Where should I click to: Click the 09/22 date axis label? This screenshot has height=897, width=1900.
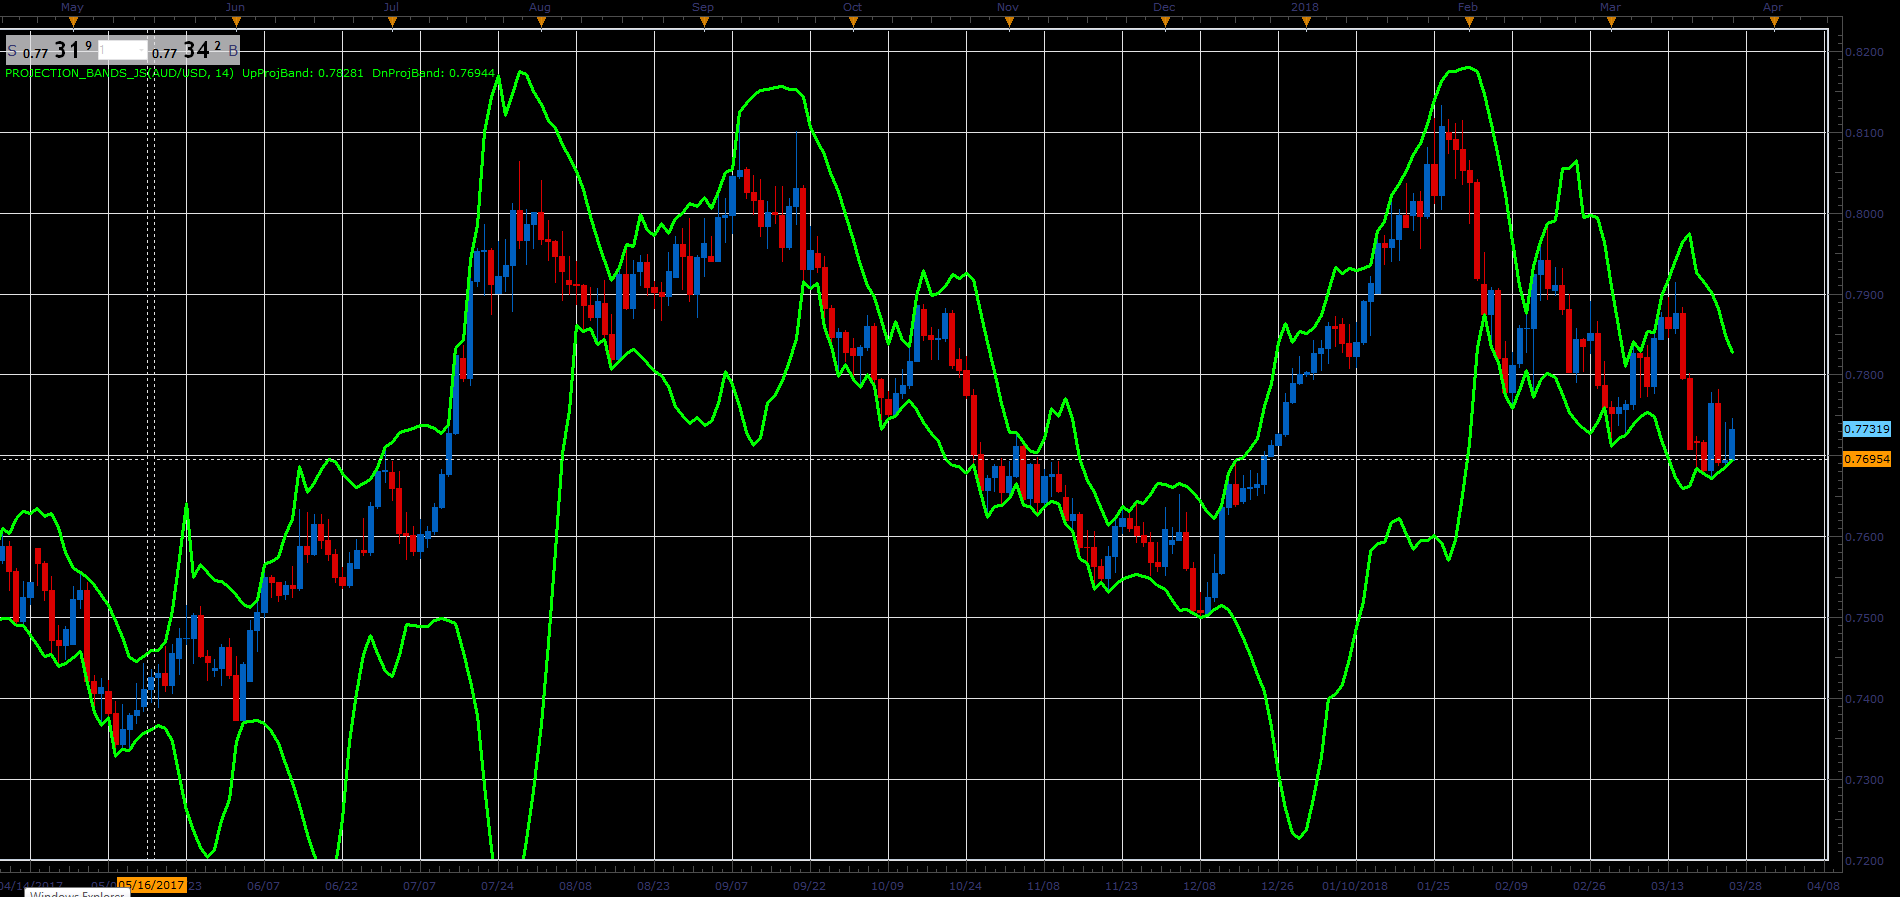[810, 886]
